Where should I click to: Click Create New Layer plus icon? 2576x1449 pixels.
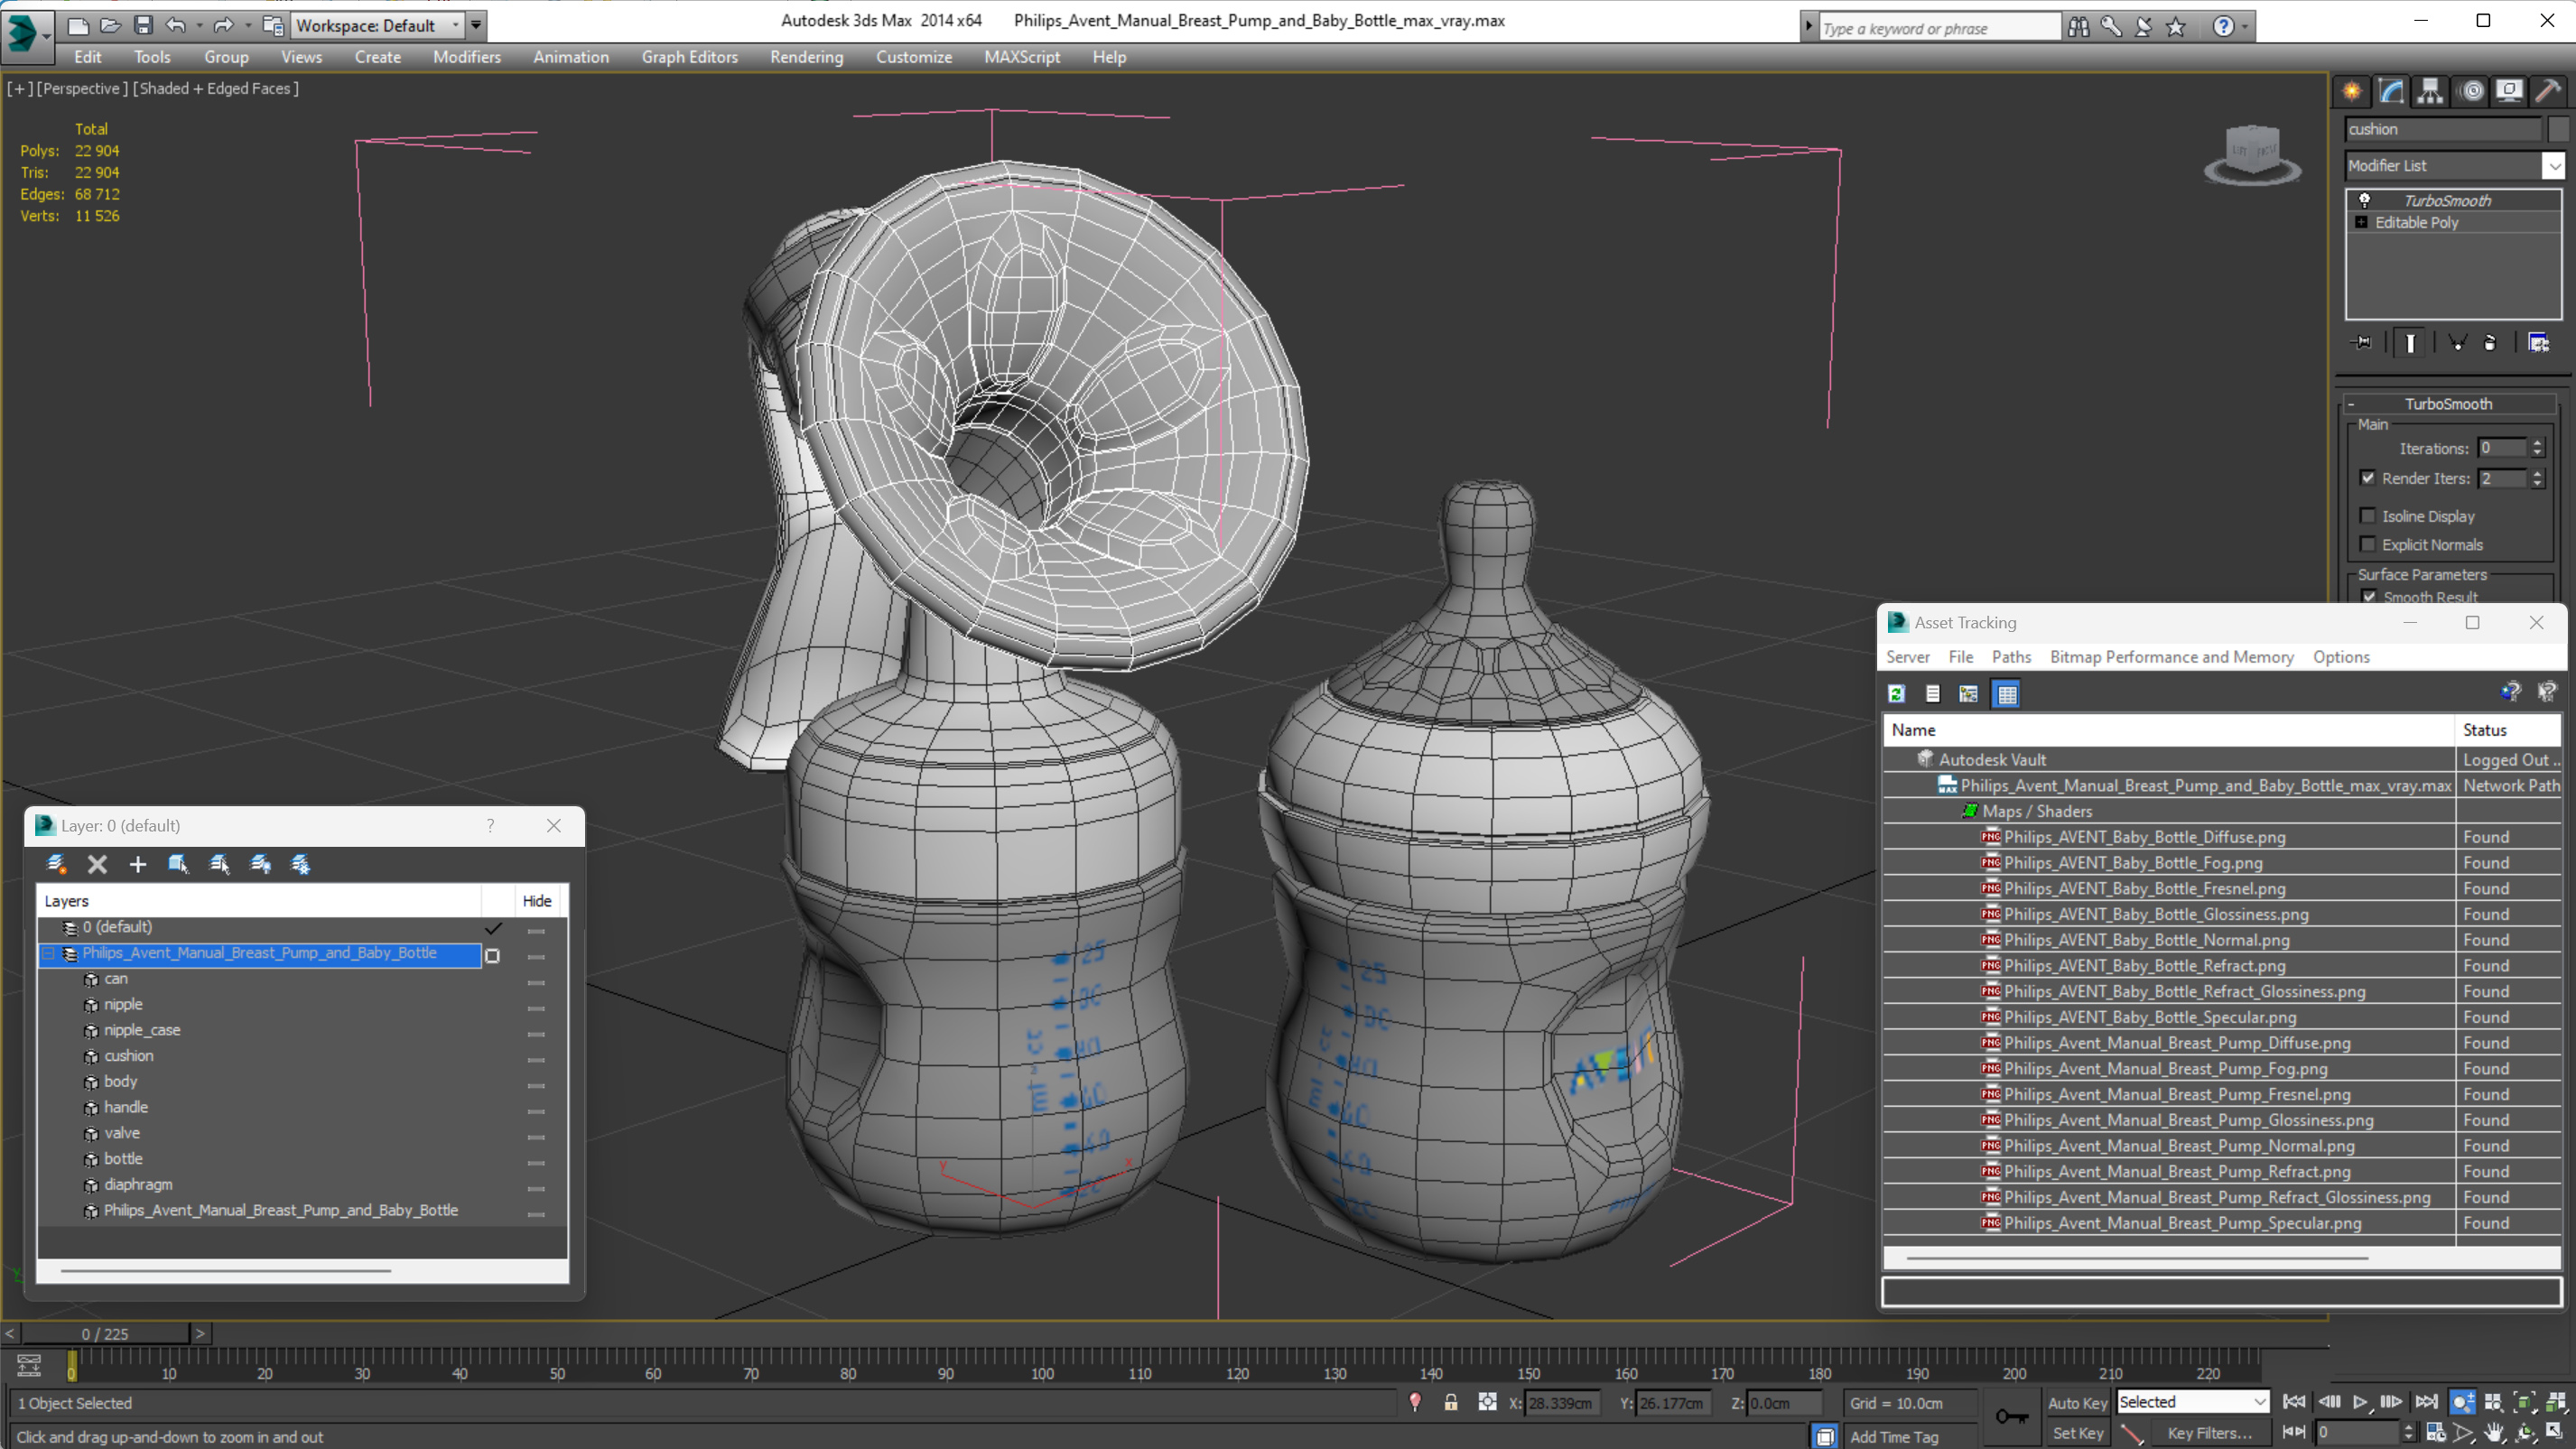pyautogui.click(x=138, y=864)
